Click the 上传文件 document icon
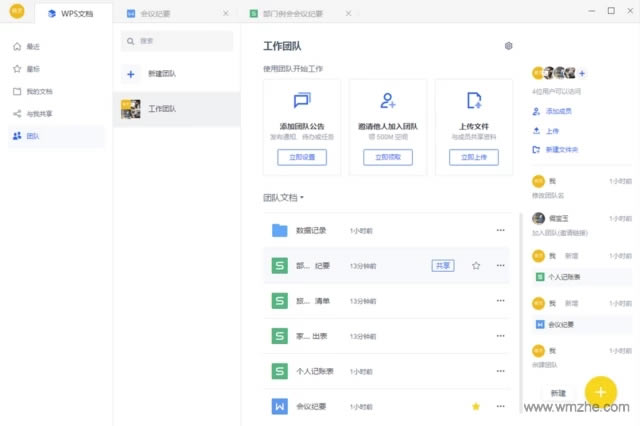 pos(474,100)
